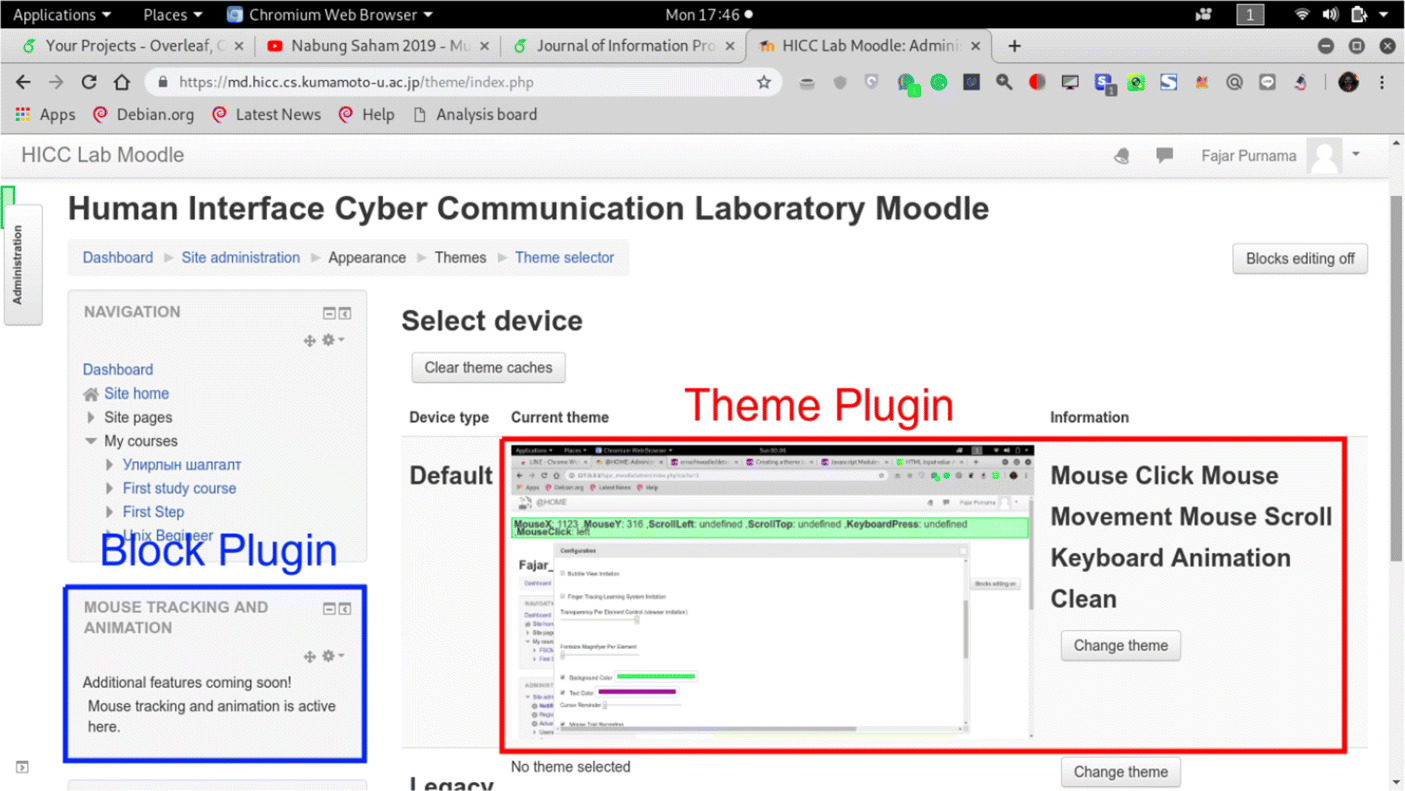The height and width of the screenshot is (791, 1405).
Task: Collapse the My courses tree node
Action: pyautogui.click(x=91, y=441)
